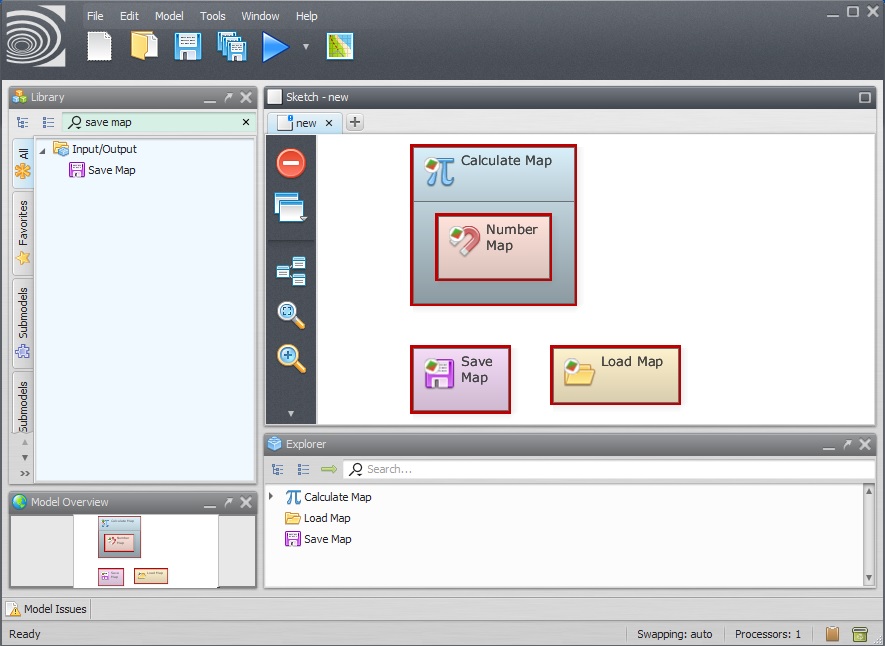The width and height of the screenshot is (885, 646).
Task: Click the zoom in magnifier icon
Action: 291,358
